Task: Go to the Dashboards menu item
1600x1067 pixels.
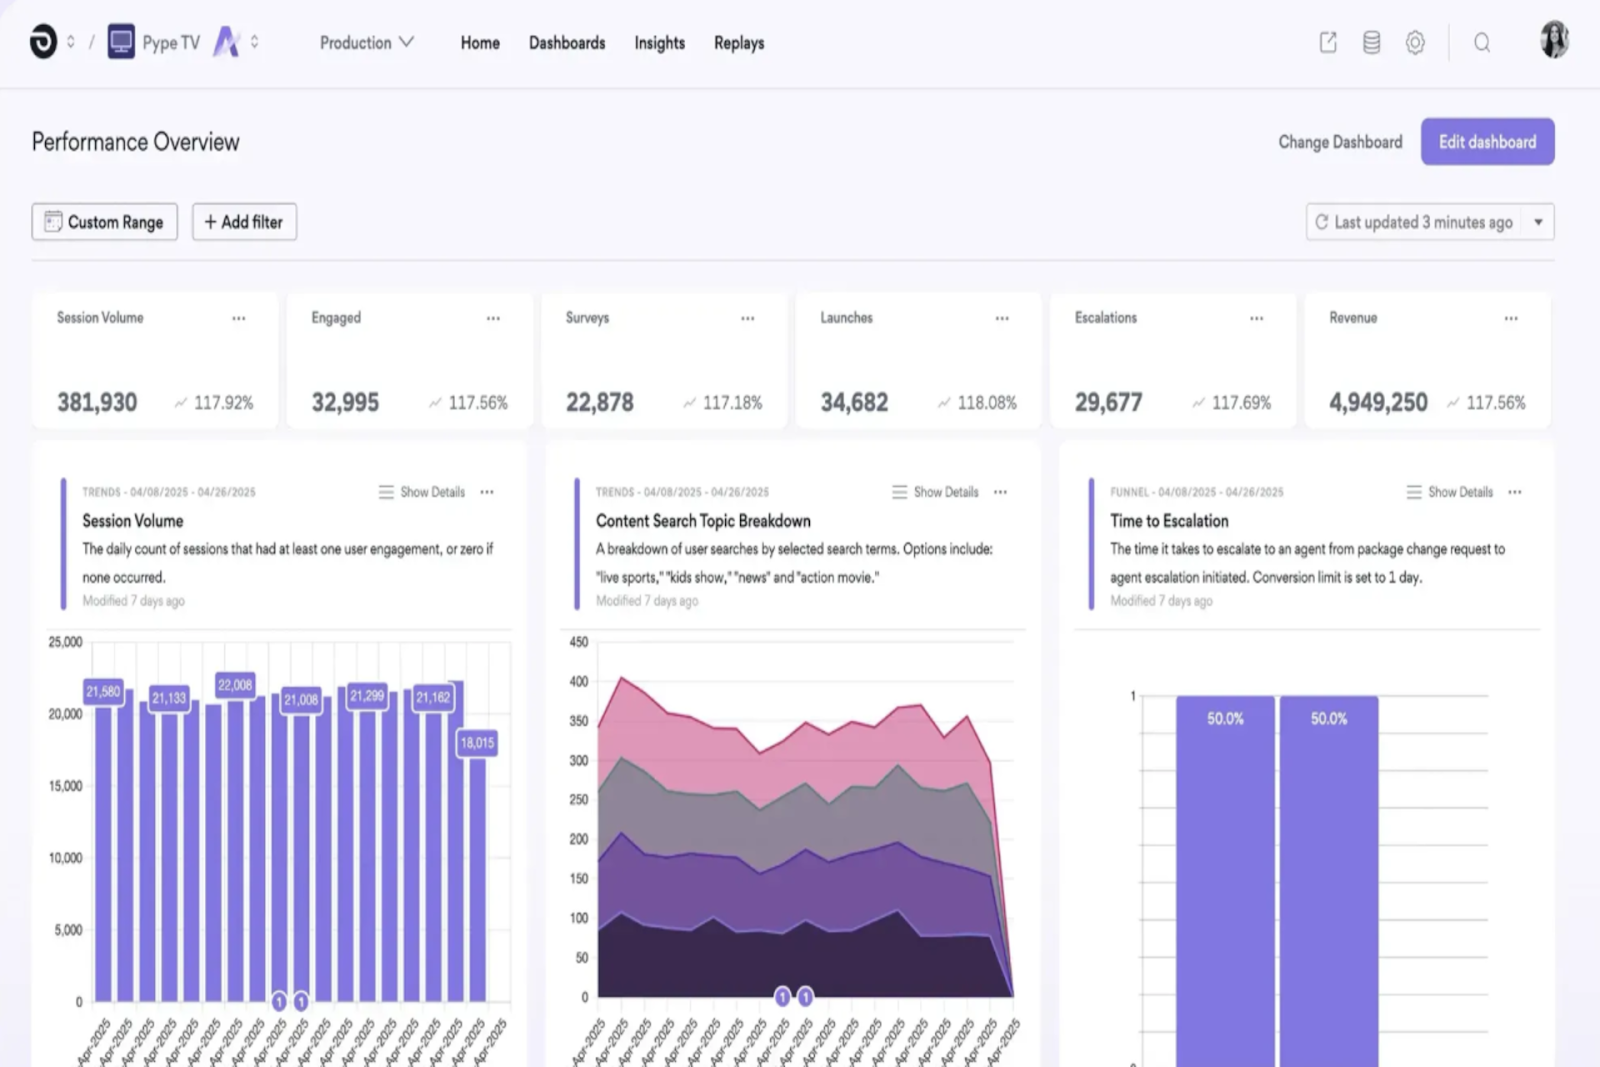Action: pos(567,43)
